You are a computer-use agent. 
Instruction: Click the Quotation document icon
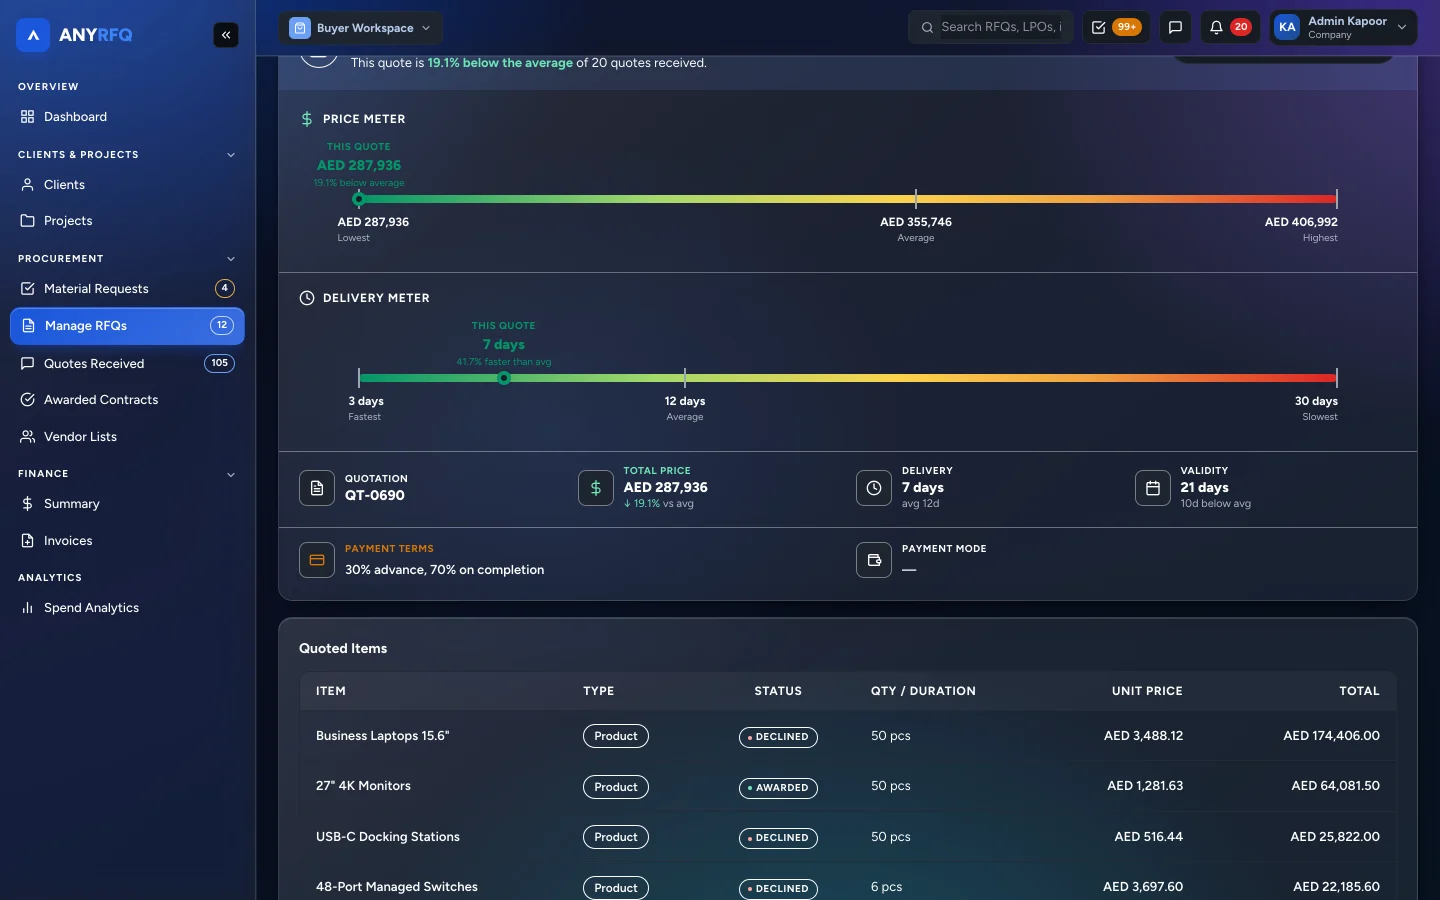(317, 488)
